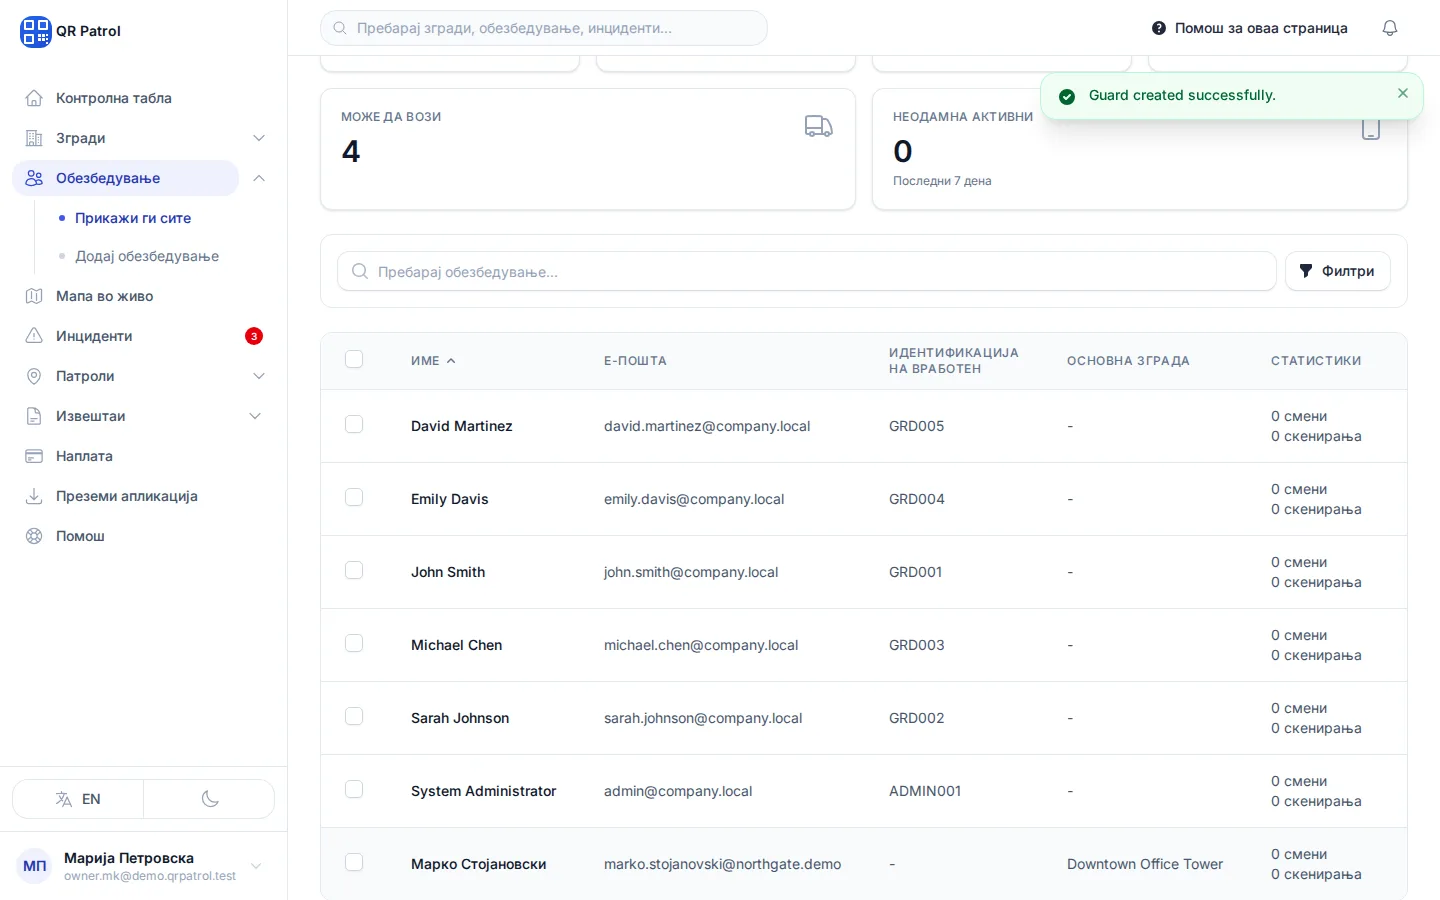This screenshot has width=1440, height=900.
Task: Click the Патроли location pin icon
Action: 34,376
